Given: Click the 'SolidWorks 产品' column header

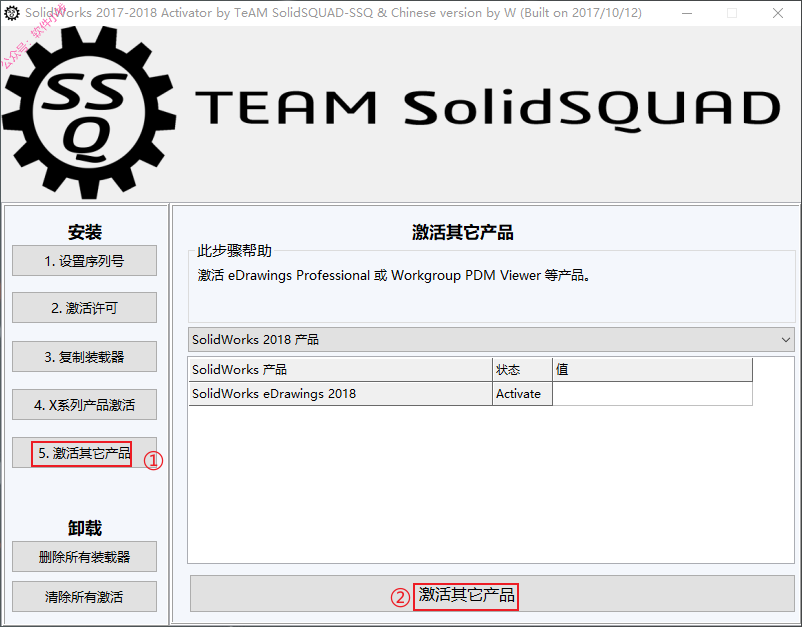Looking at the screenshot, I should pos(340,369).
